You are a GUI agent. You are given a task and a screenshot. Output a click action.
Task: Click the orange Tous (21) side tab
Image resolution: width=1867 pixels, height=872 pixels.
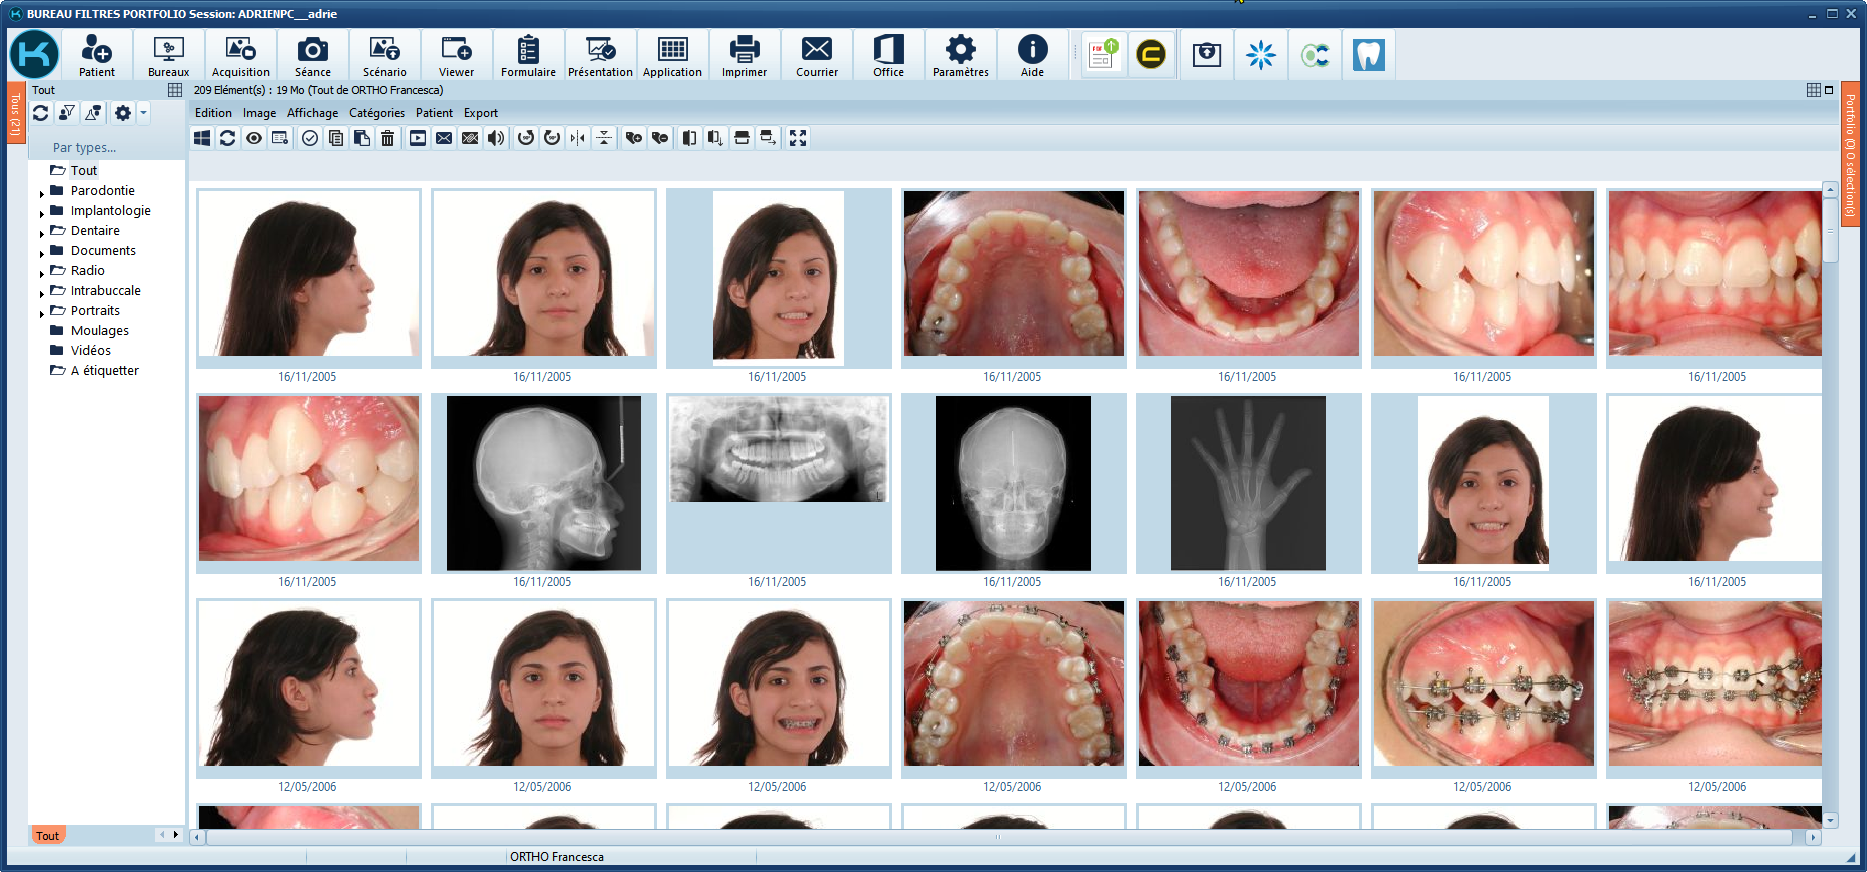[x=16, y=114]
